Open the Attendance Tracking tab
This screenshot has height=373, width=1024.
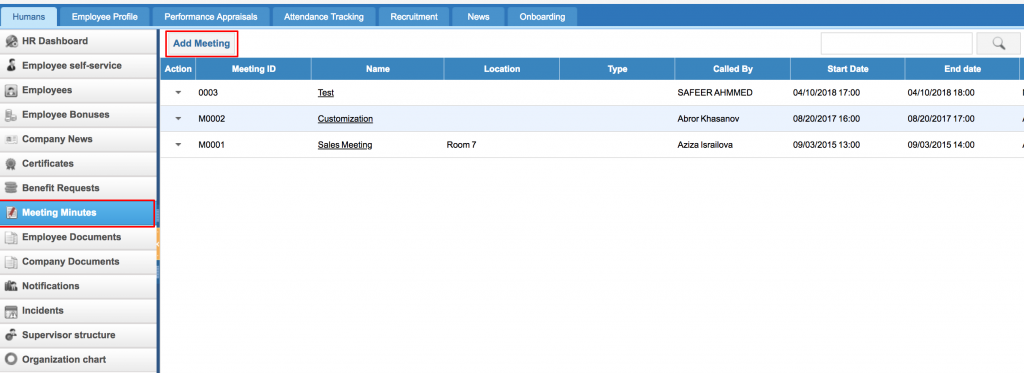[x=324, y=17]
